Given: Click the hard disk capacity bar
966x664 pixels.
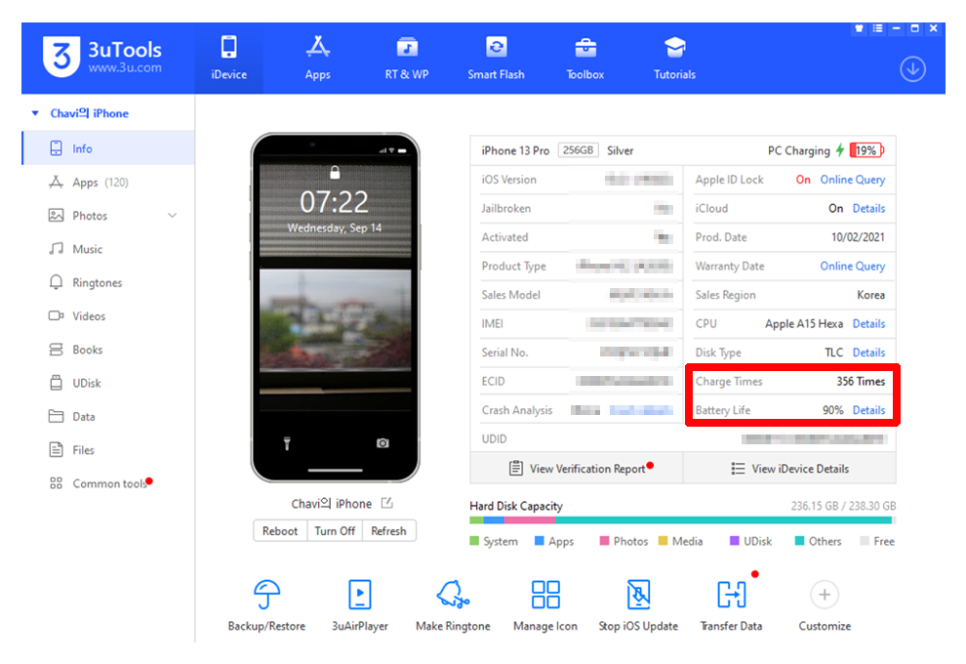Looking at the screenshot, I should click(x=683, y=520).
